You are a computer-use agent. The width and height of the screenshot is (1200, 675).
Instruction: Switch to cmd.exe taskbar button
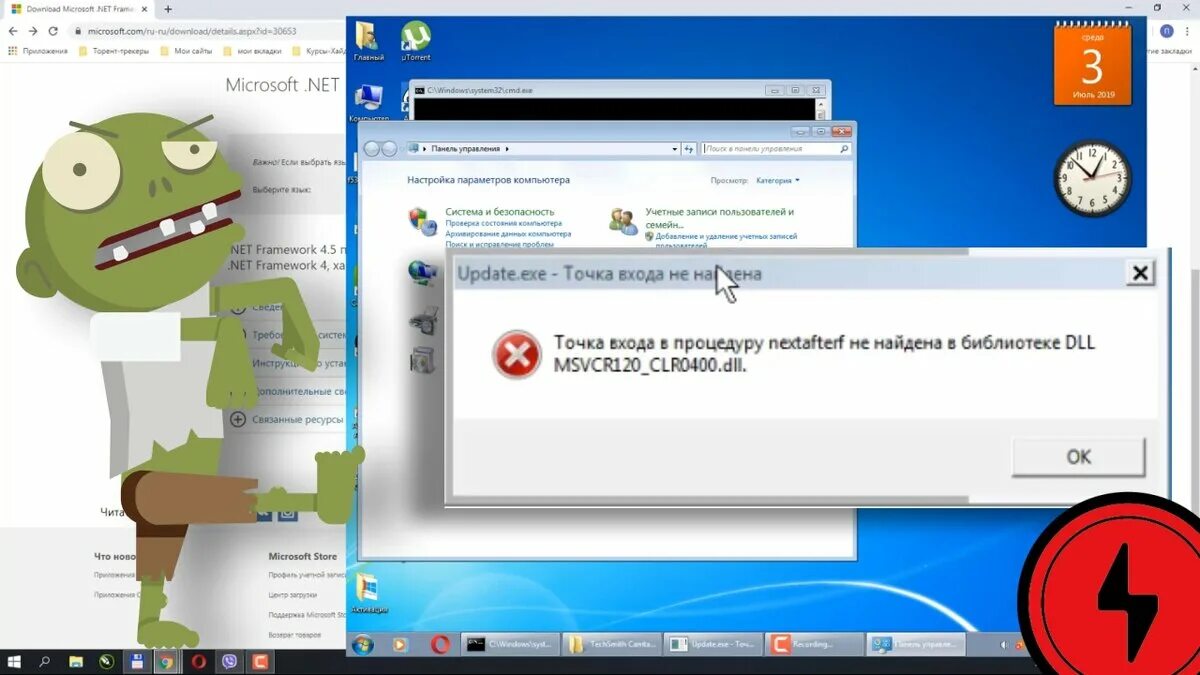(510, 645)
